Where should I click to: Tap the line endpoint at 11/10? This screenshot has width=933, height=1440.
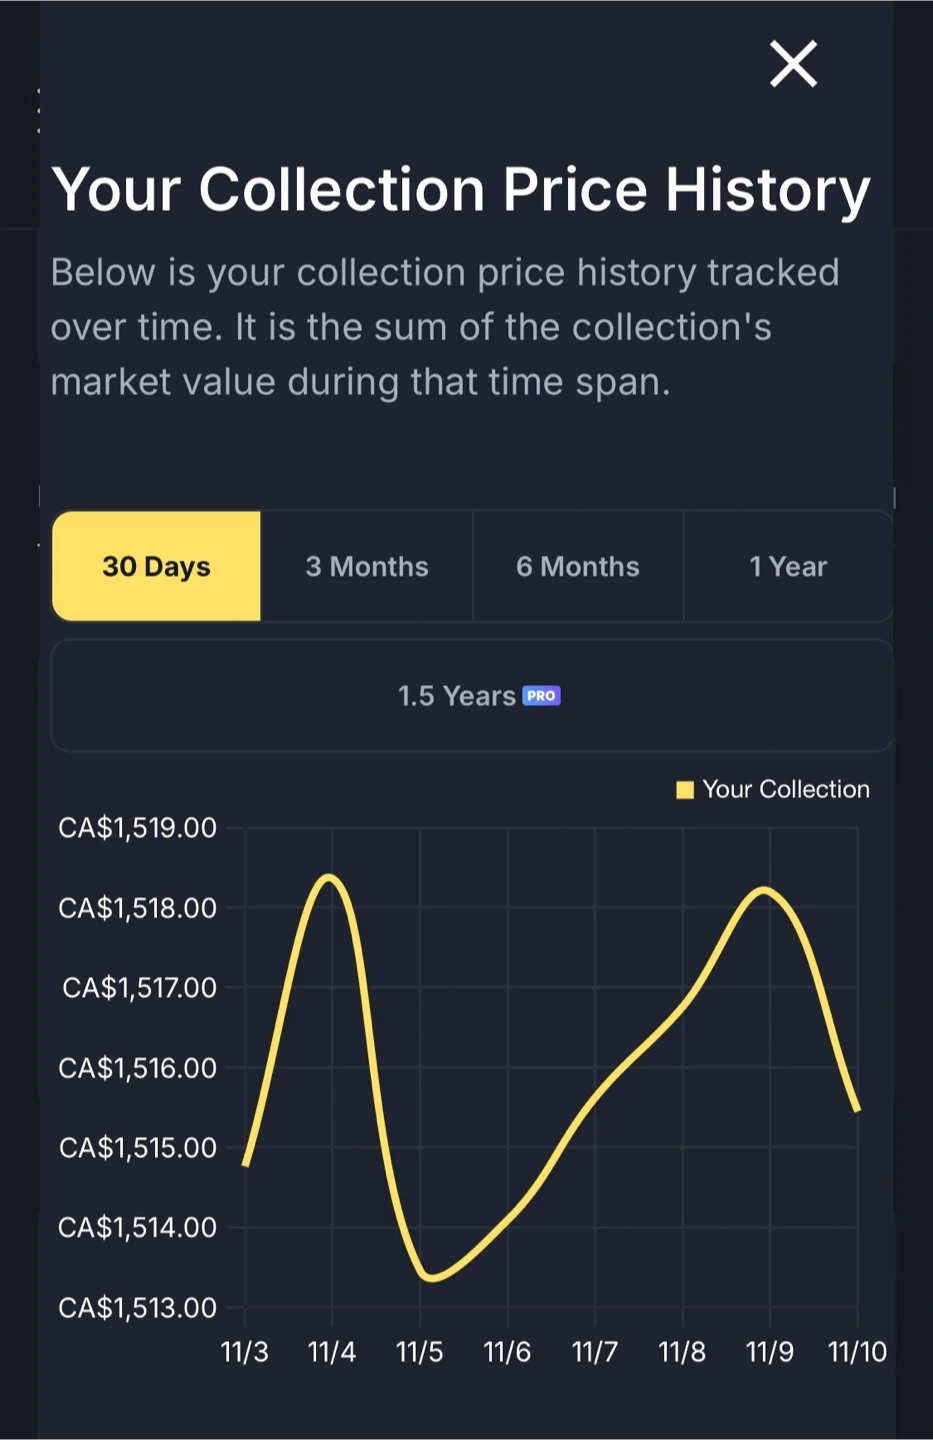coord(857,1109)
